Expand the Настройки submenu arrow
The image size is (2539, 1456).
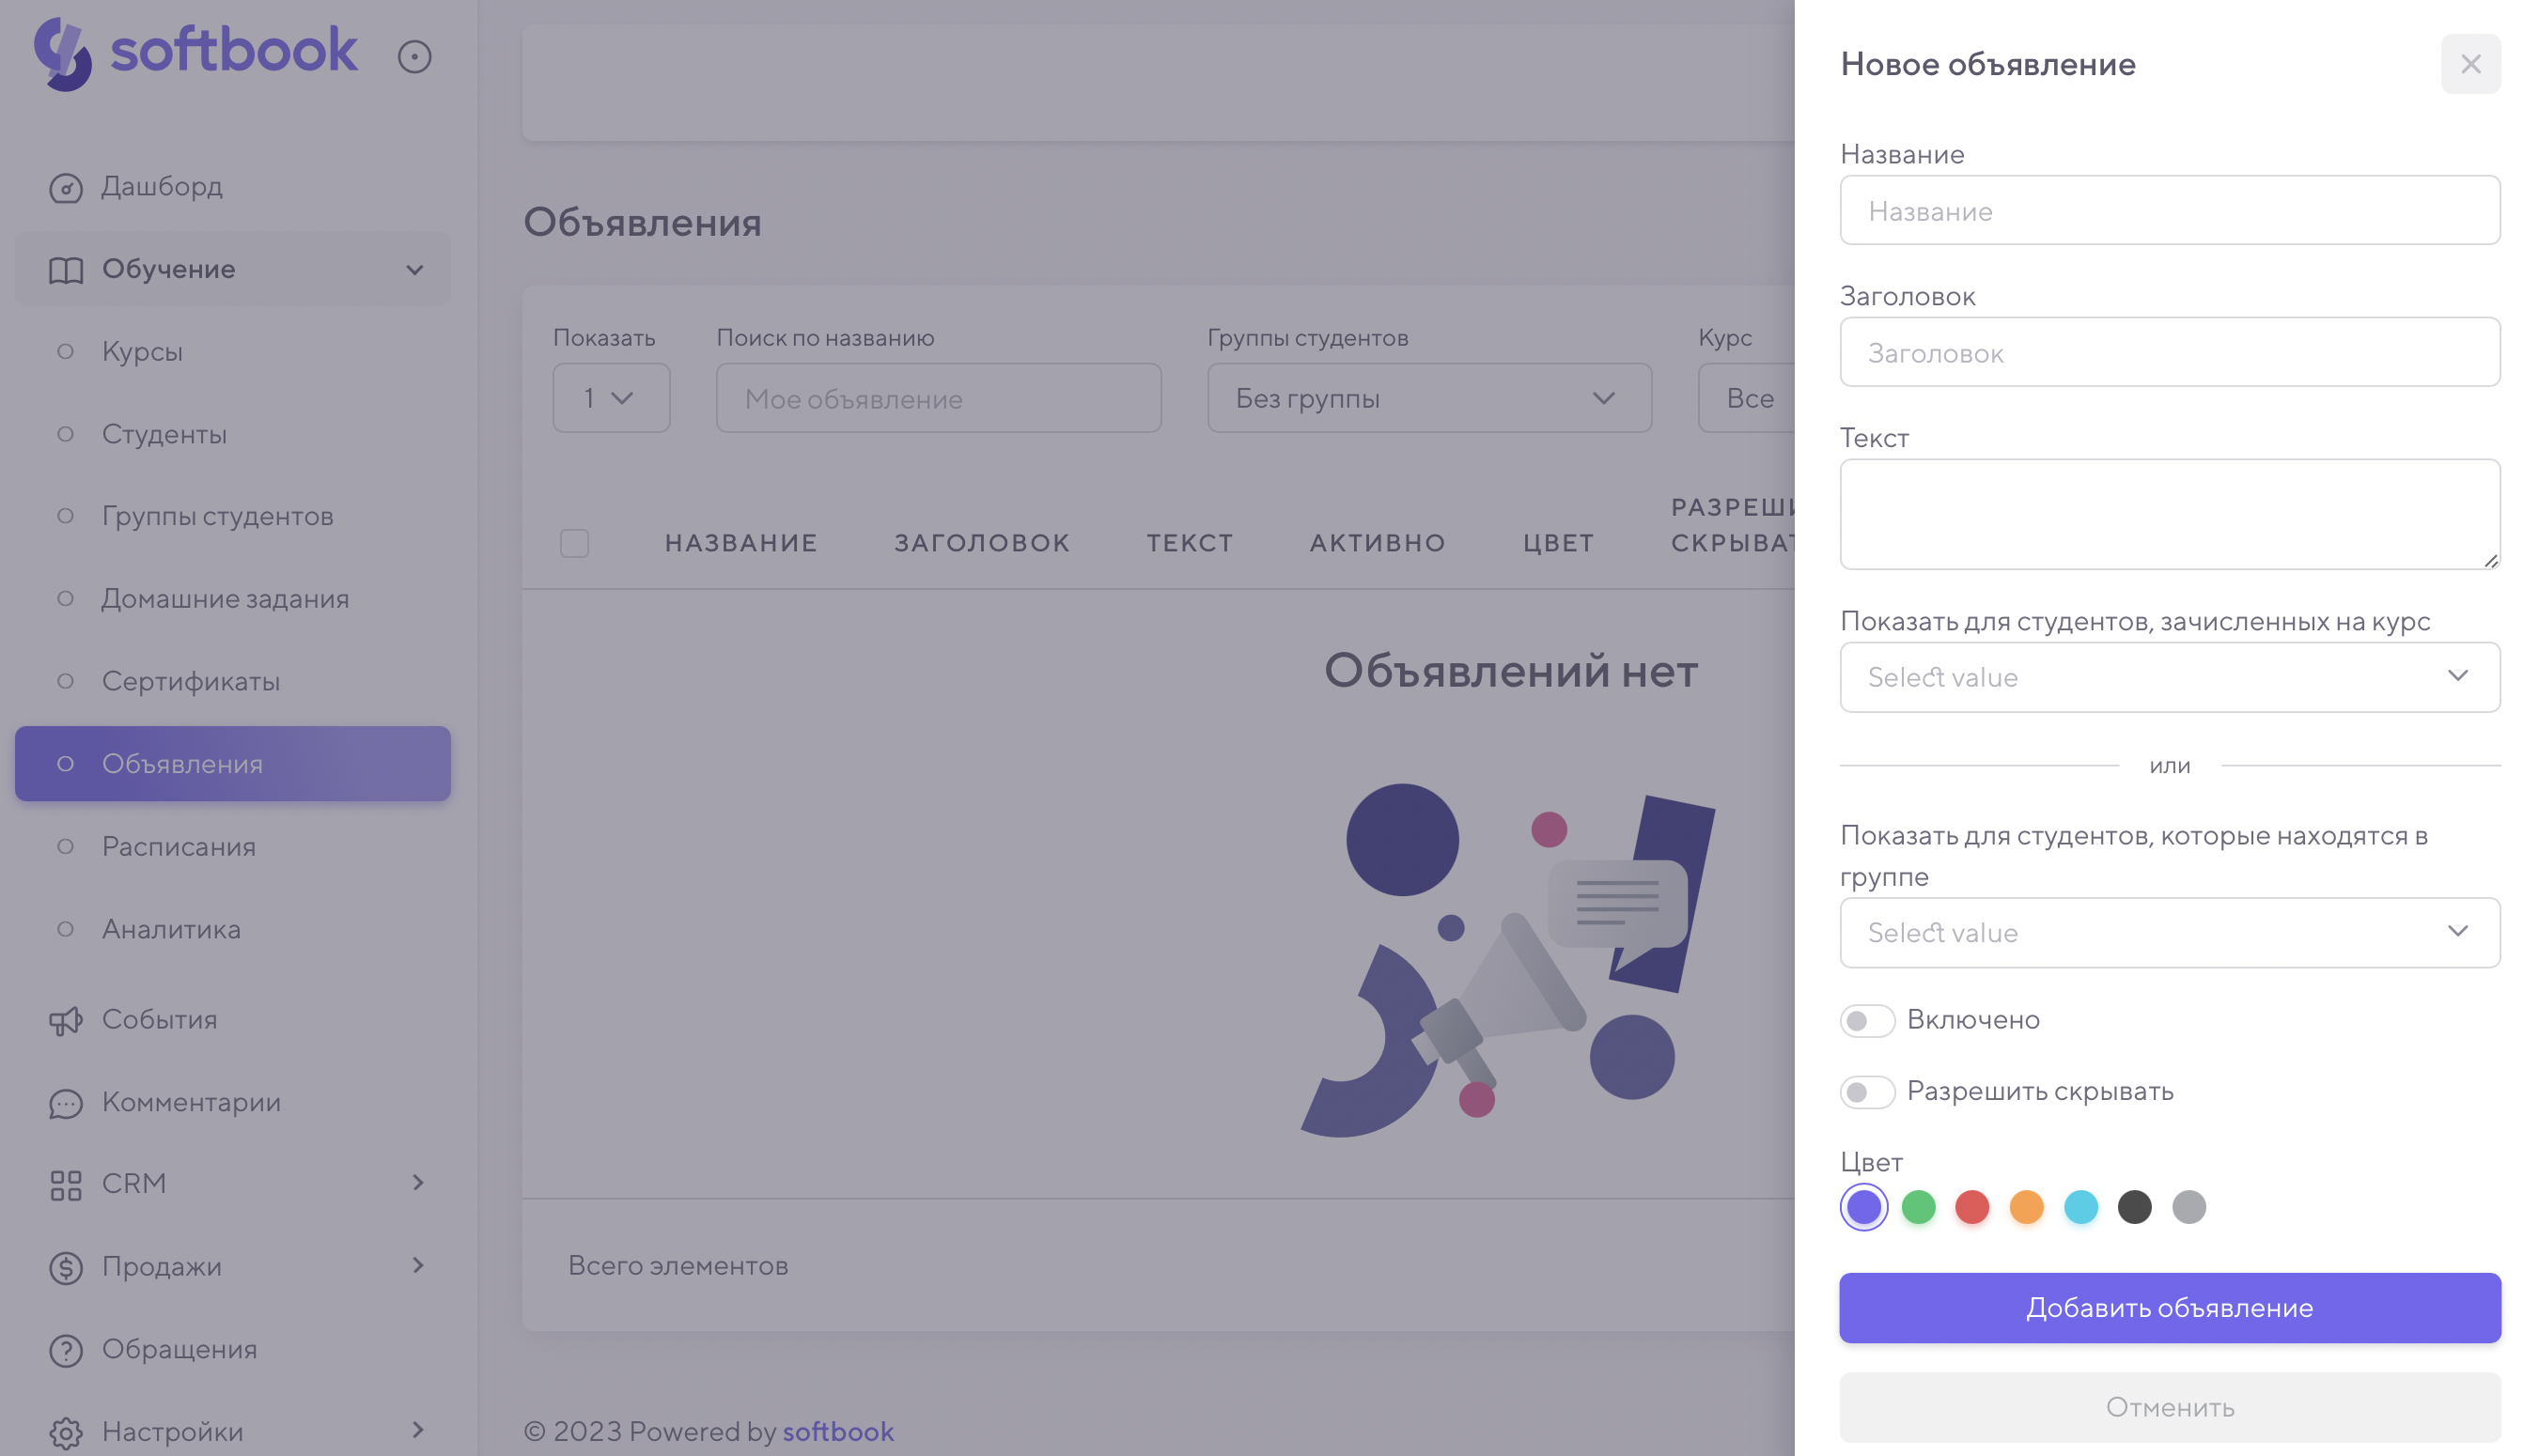pos(418,1430)
